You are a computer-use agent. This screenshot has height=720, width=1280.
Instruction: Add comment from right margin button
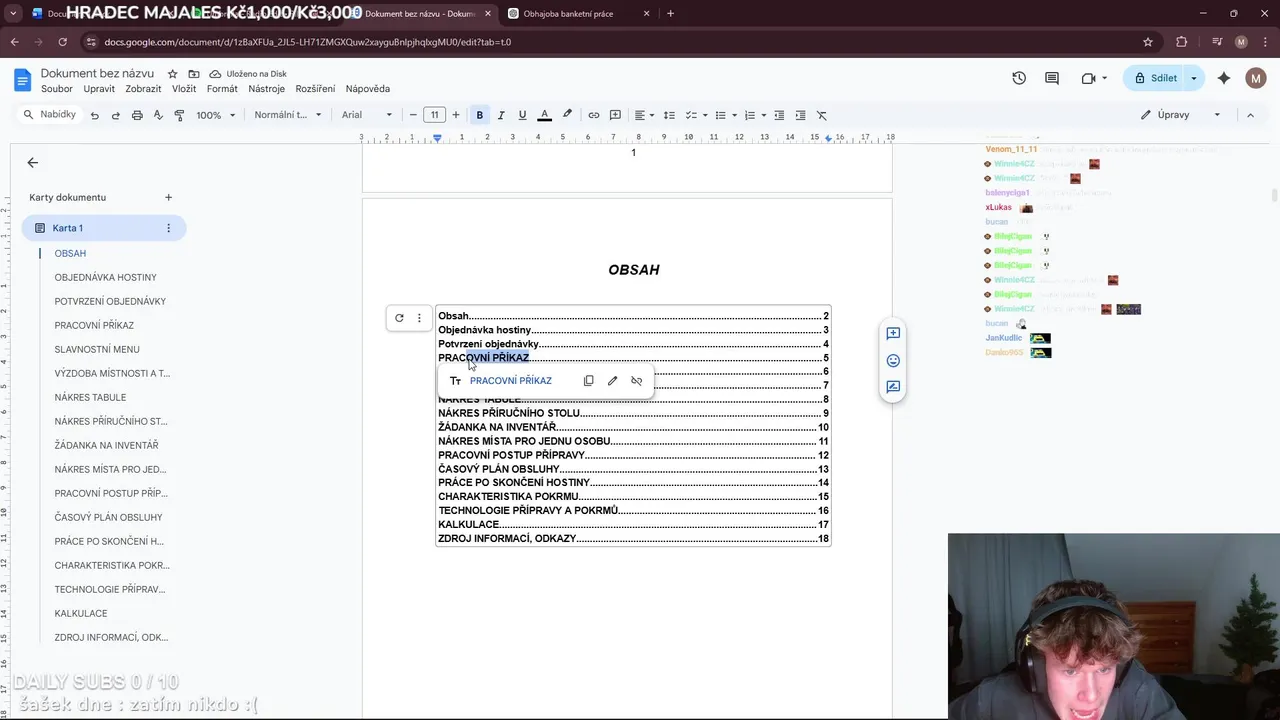coord(893,333)
